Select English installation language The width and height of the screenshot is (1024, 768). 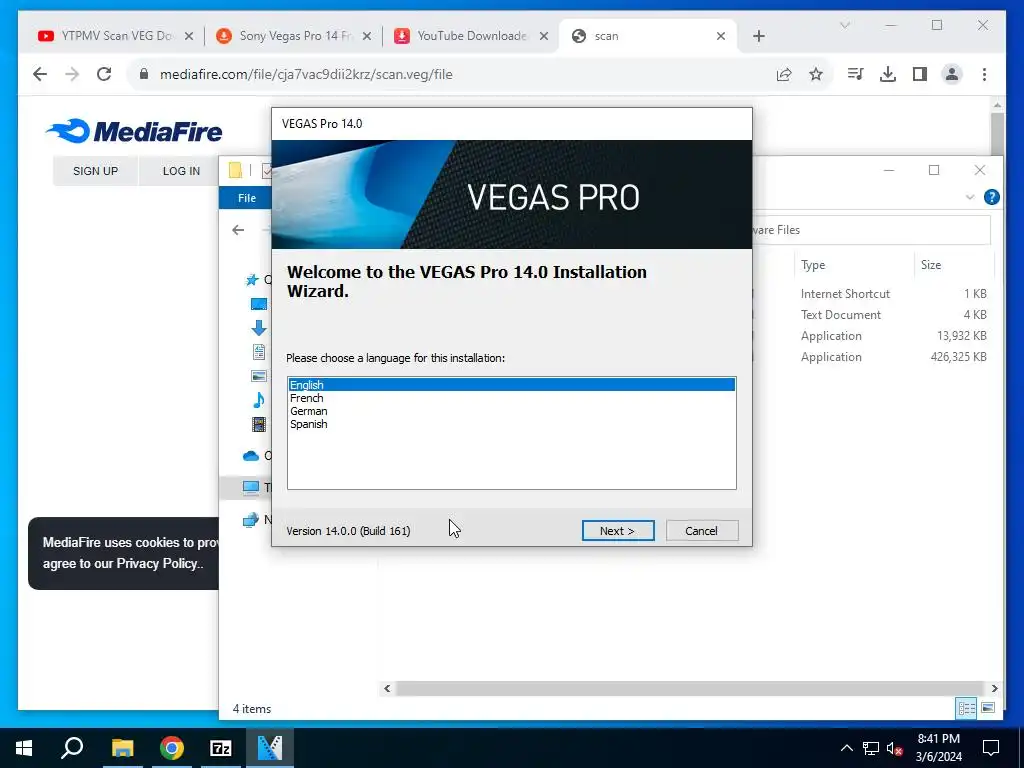(511, 385)
